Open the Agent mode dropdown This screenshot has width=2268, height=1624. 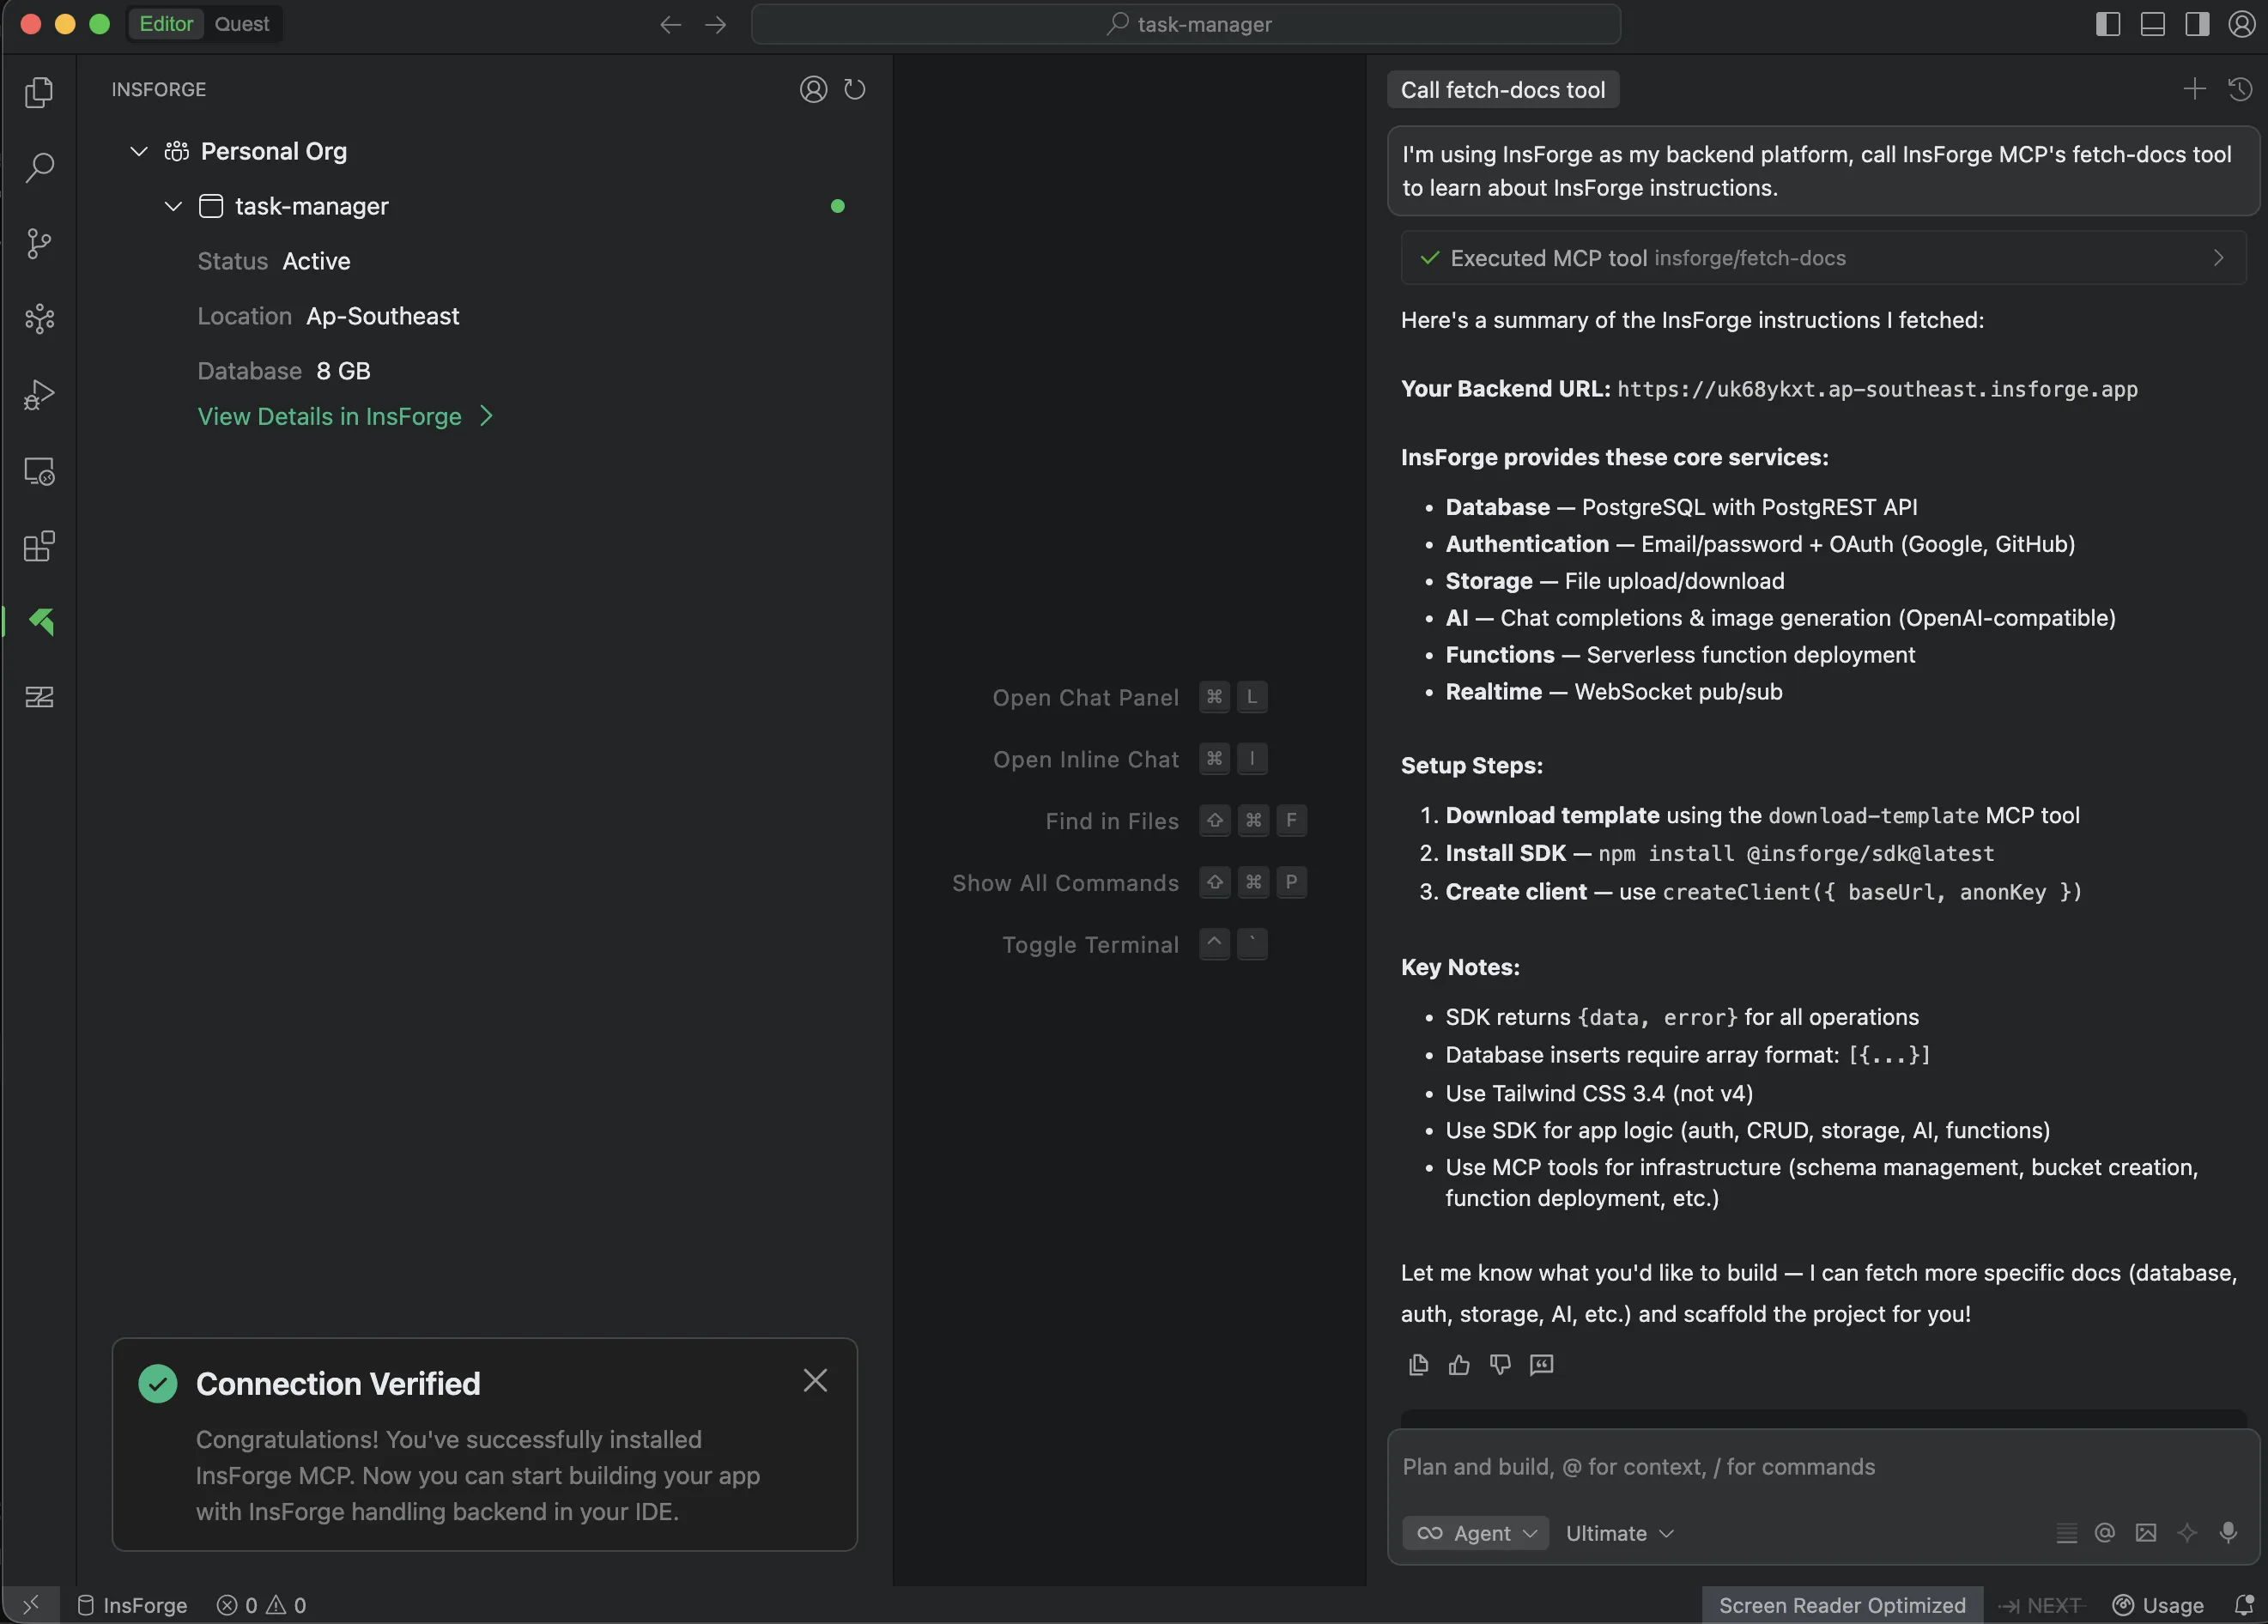1476,1533
